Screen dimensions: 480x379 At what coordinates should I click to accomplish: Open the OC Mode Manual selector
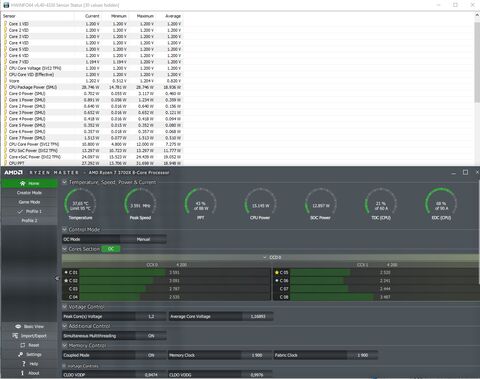(143, 239)
